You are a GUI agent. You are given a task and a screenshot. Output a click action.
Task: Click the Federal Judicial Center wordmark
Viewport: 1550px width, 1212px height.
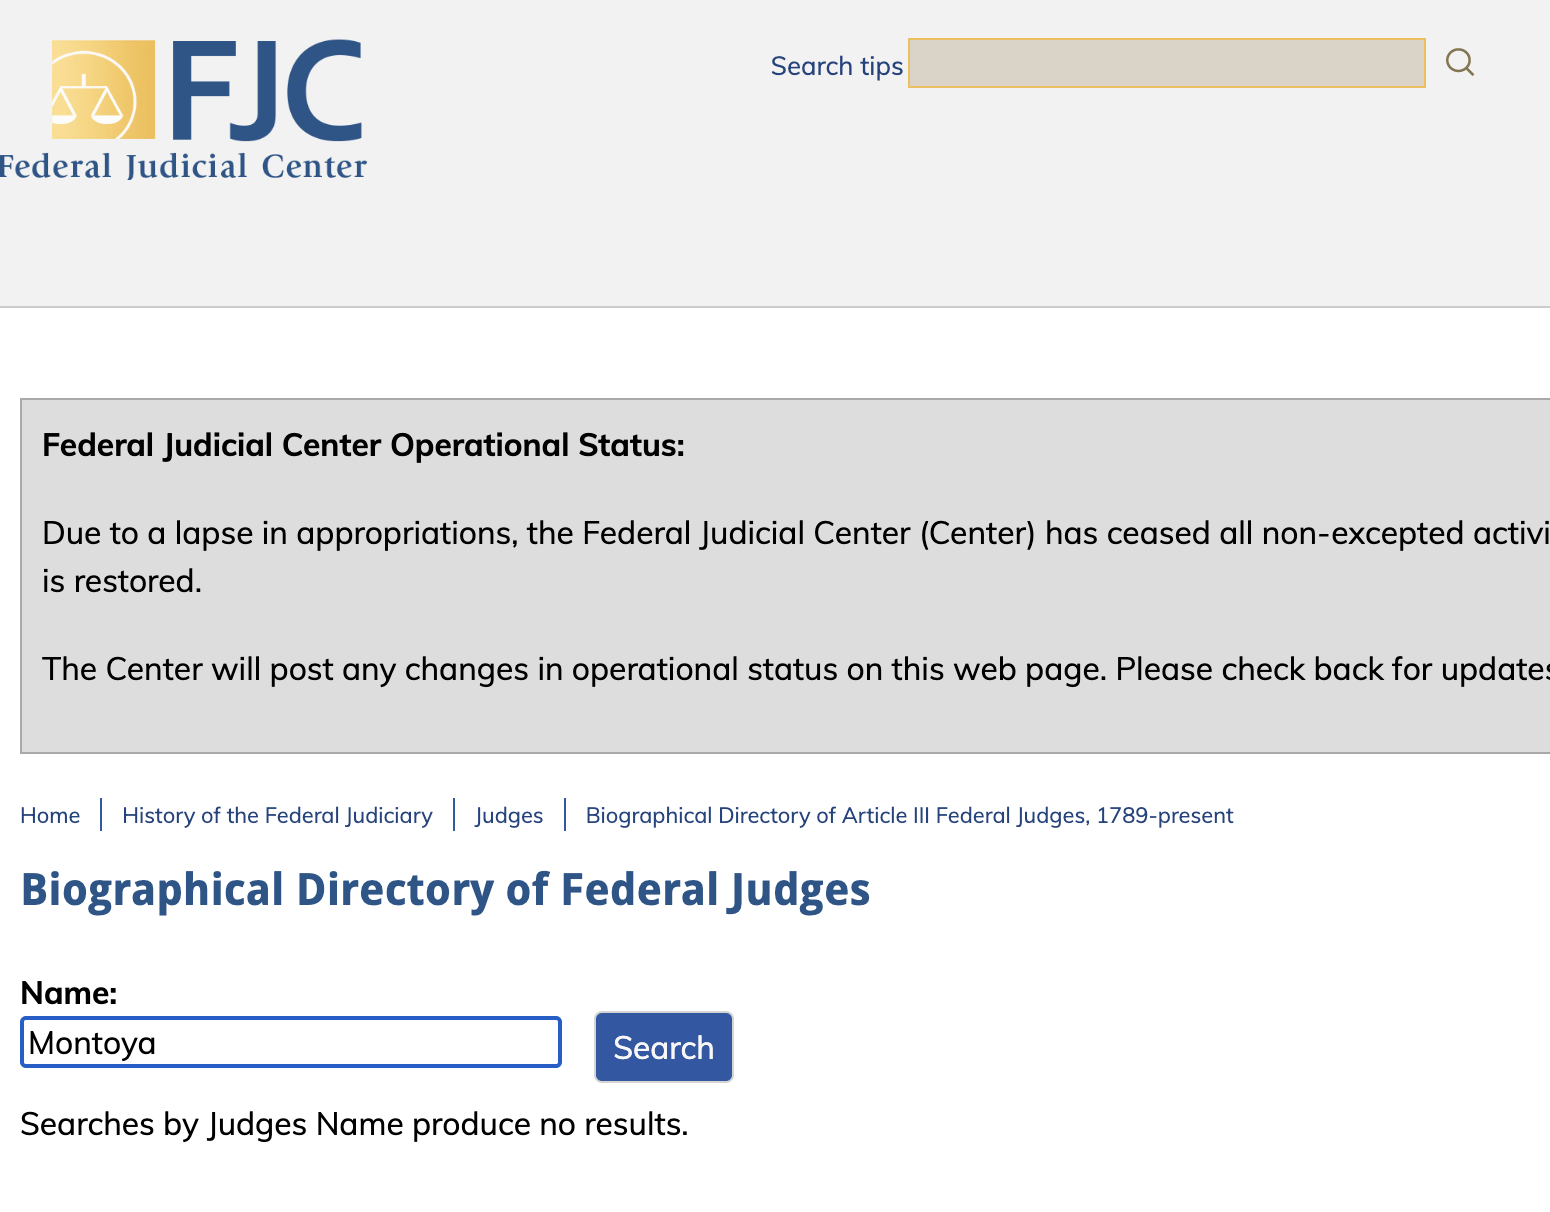click(184, 166)
